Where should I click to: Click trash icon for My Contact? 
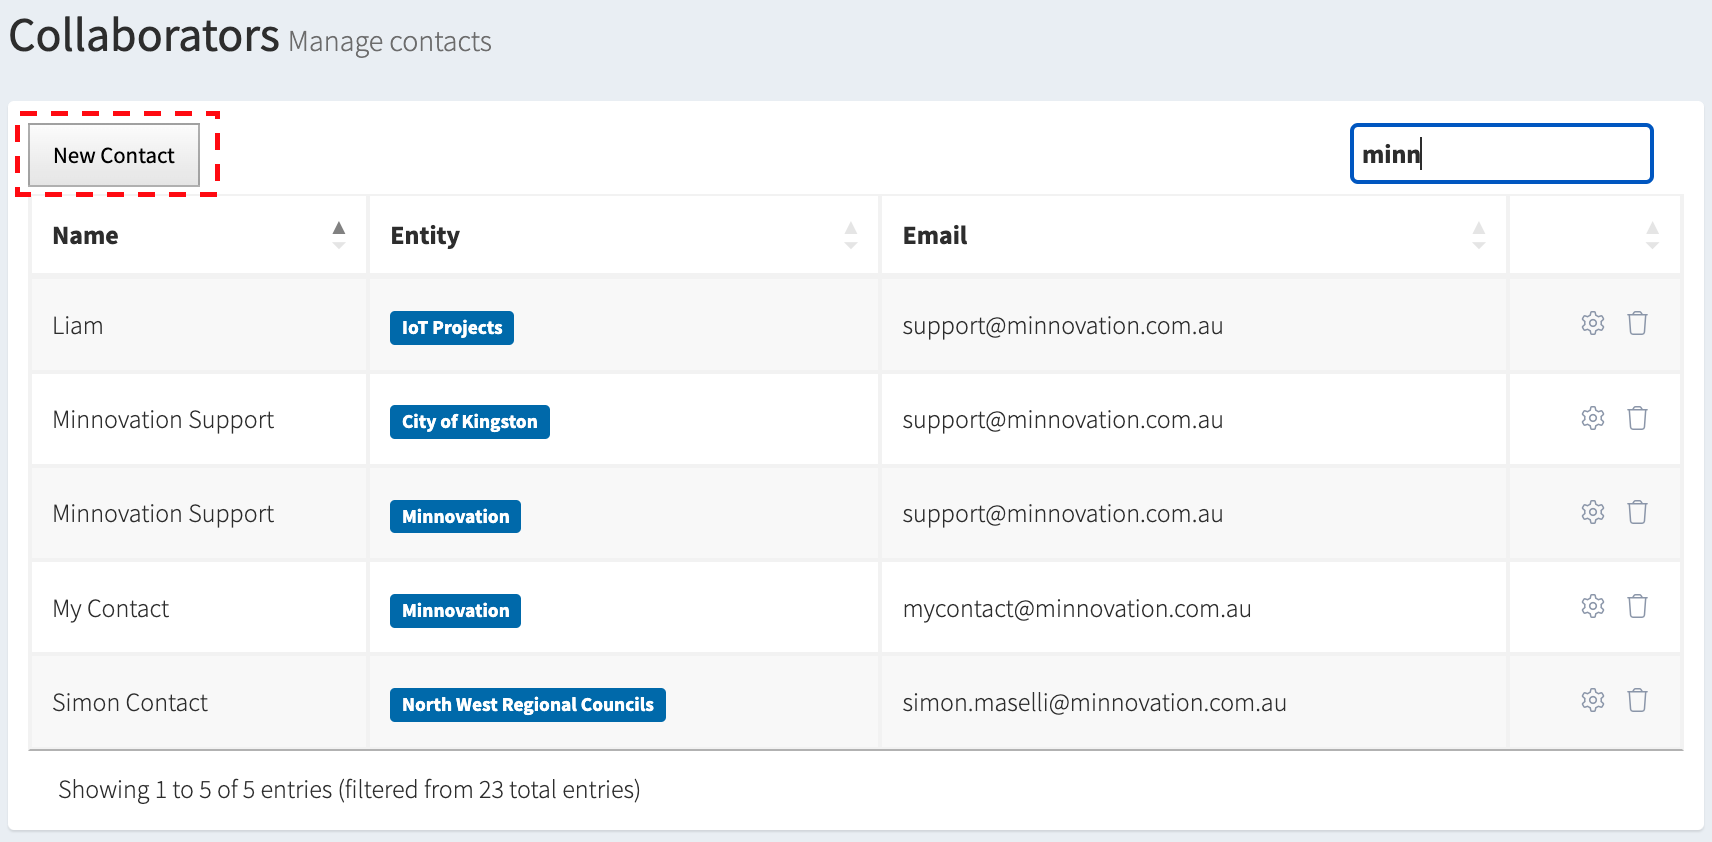click(1637, 606)
